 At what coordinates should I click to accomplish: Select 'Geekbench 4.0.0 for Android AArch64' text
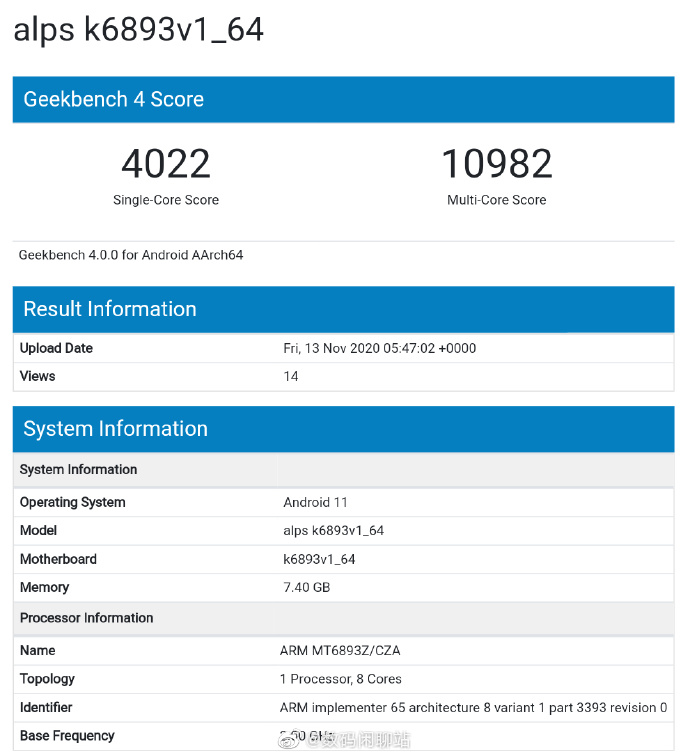point(131,255)
